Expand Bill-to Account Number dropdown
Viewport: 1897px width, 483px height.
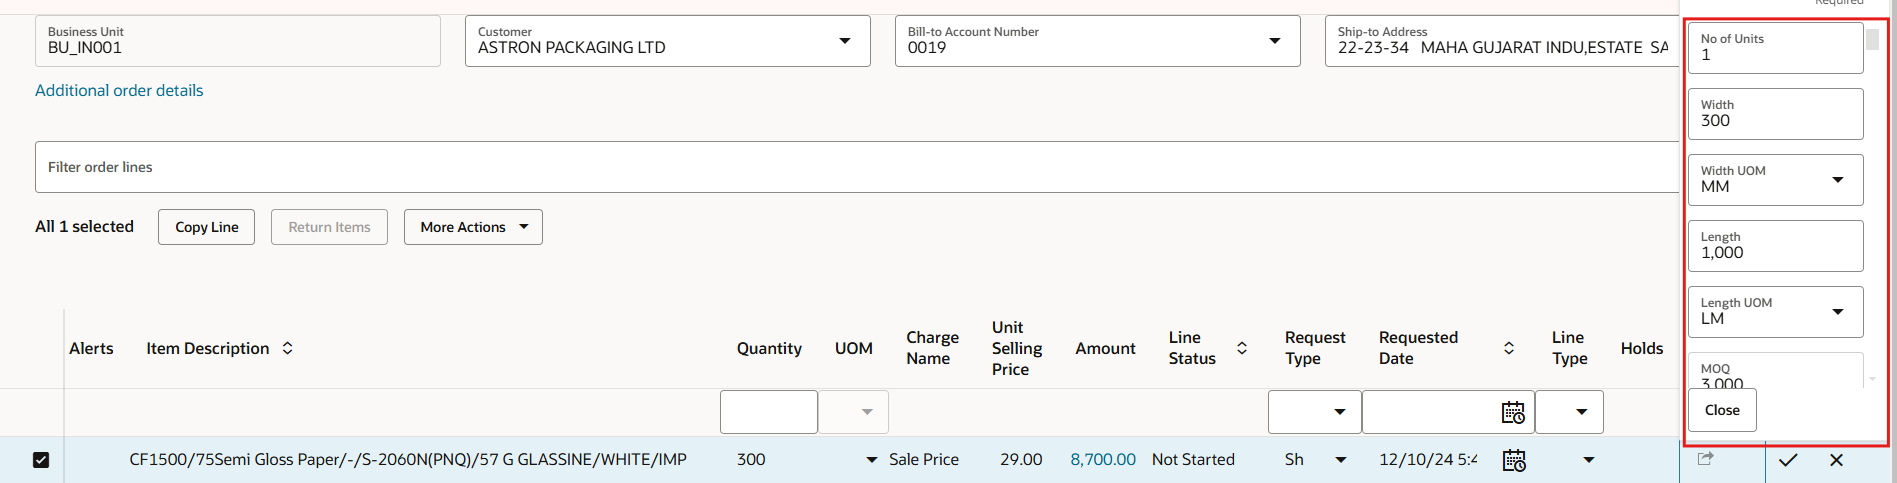click(1275, 41)
